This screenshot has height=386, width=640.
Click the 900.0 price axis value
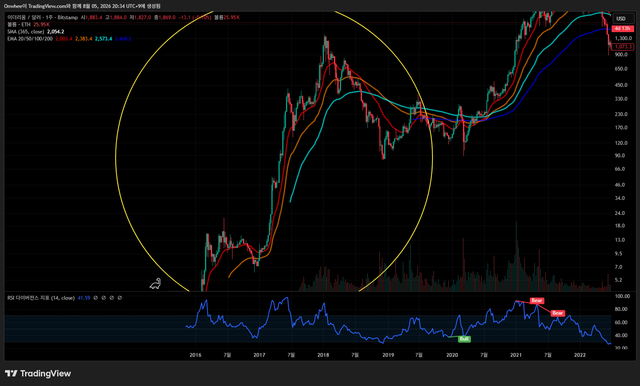point(620,54)
